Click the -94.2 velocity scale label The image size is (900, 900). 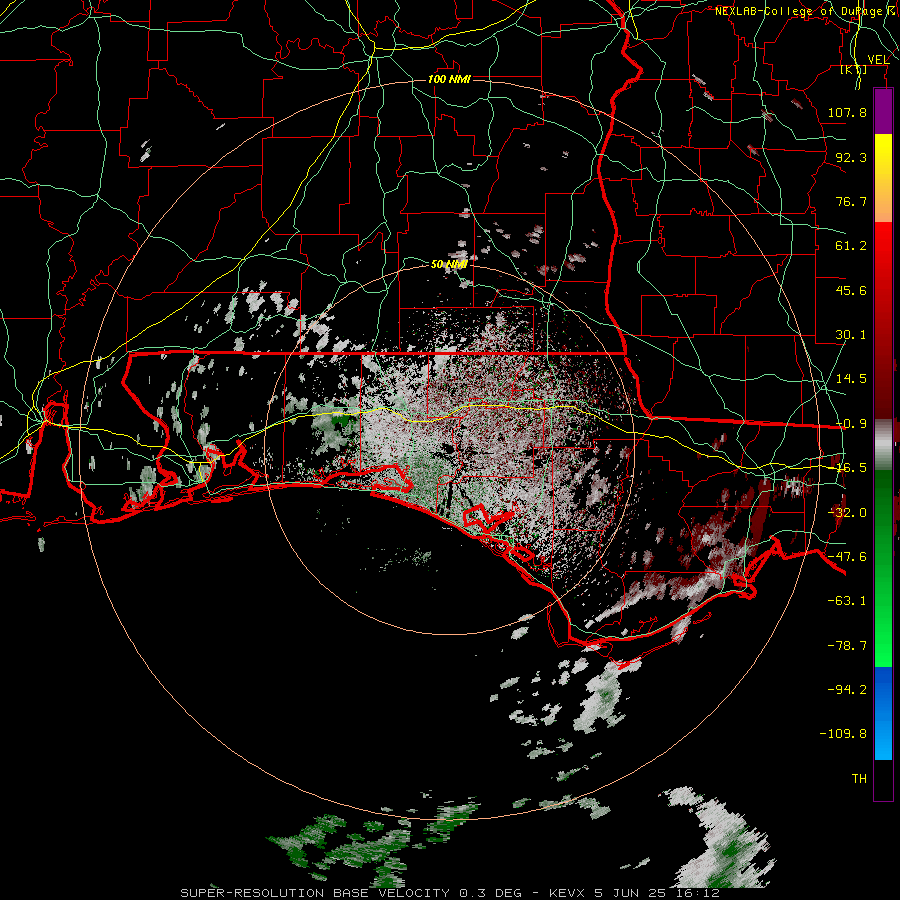point(847,689)
